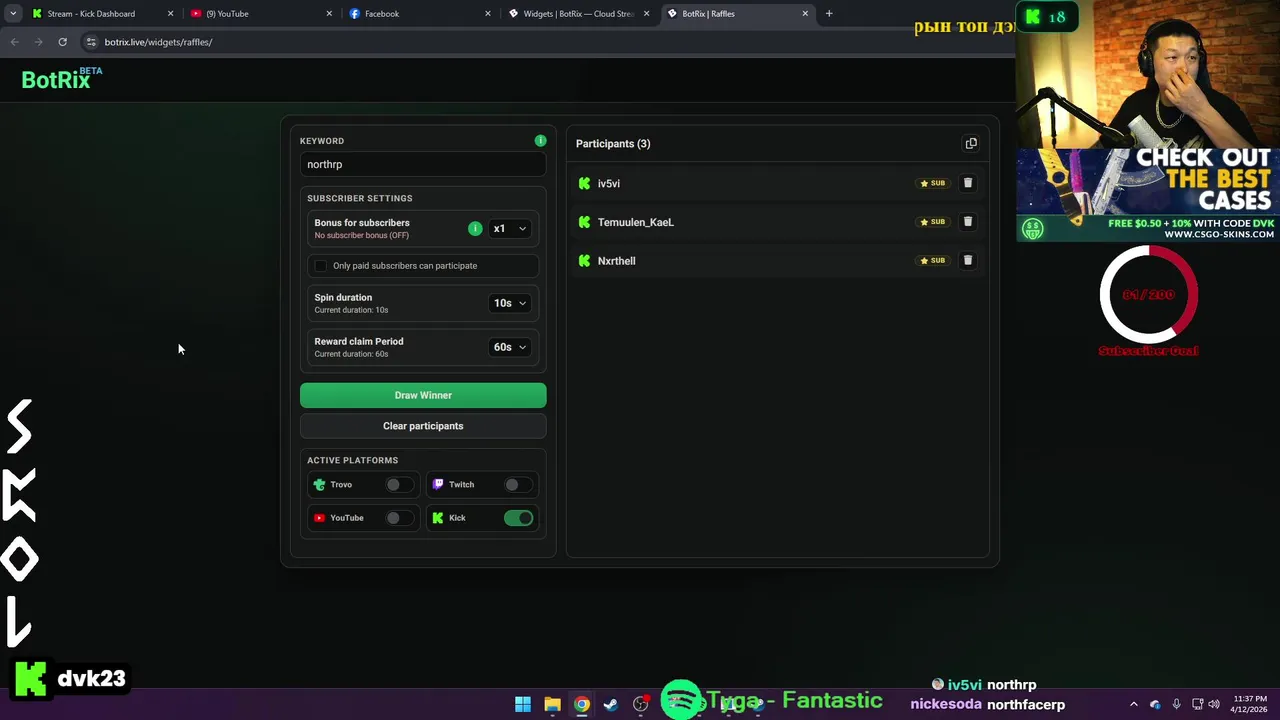
Task: Open Steam from the taskbar
Action: coord(611,704)
